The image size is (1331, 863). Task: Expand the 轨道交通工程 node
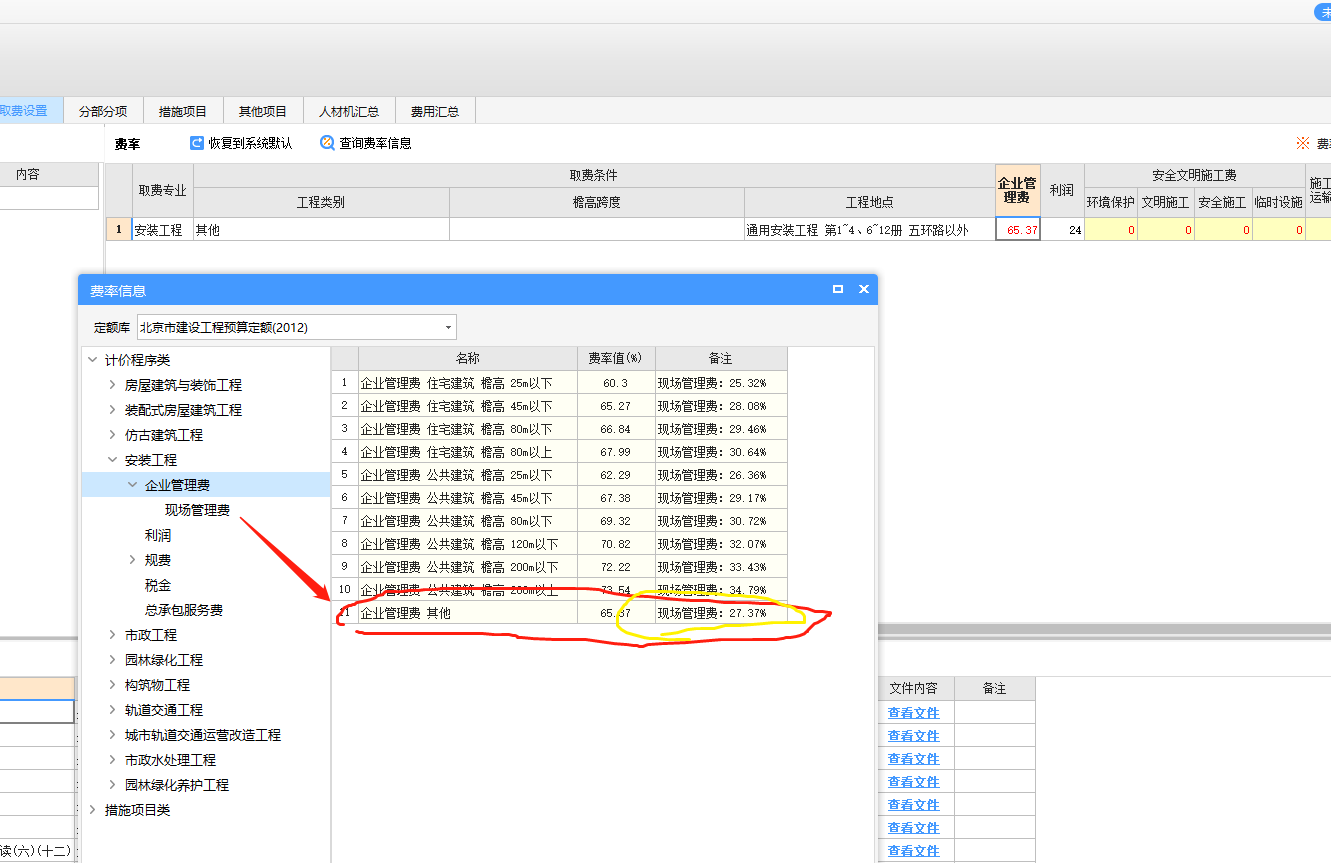[112, 710]
